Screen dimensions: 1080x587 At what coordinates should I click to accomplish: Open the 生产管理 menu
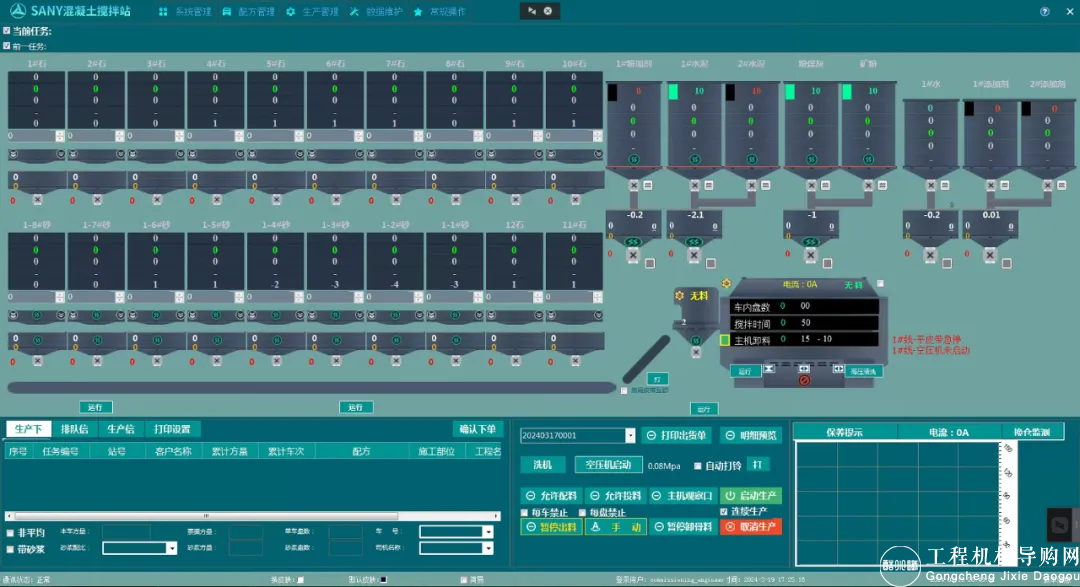(313, 12)
